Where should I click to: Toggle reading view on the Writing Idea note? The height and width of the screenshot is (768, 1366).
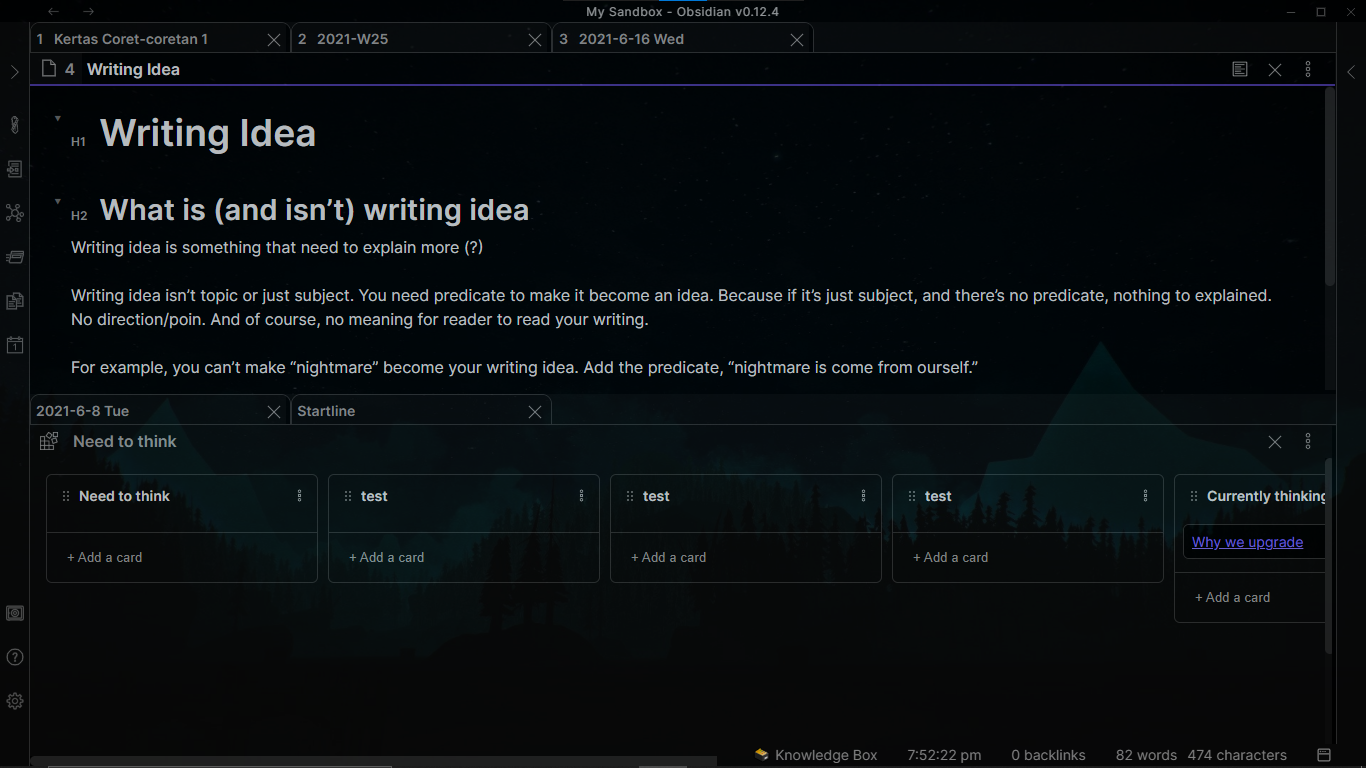1240,69
